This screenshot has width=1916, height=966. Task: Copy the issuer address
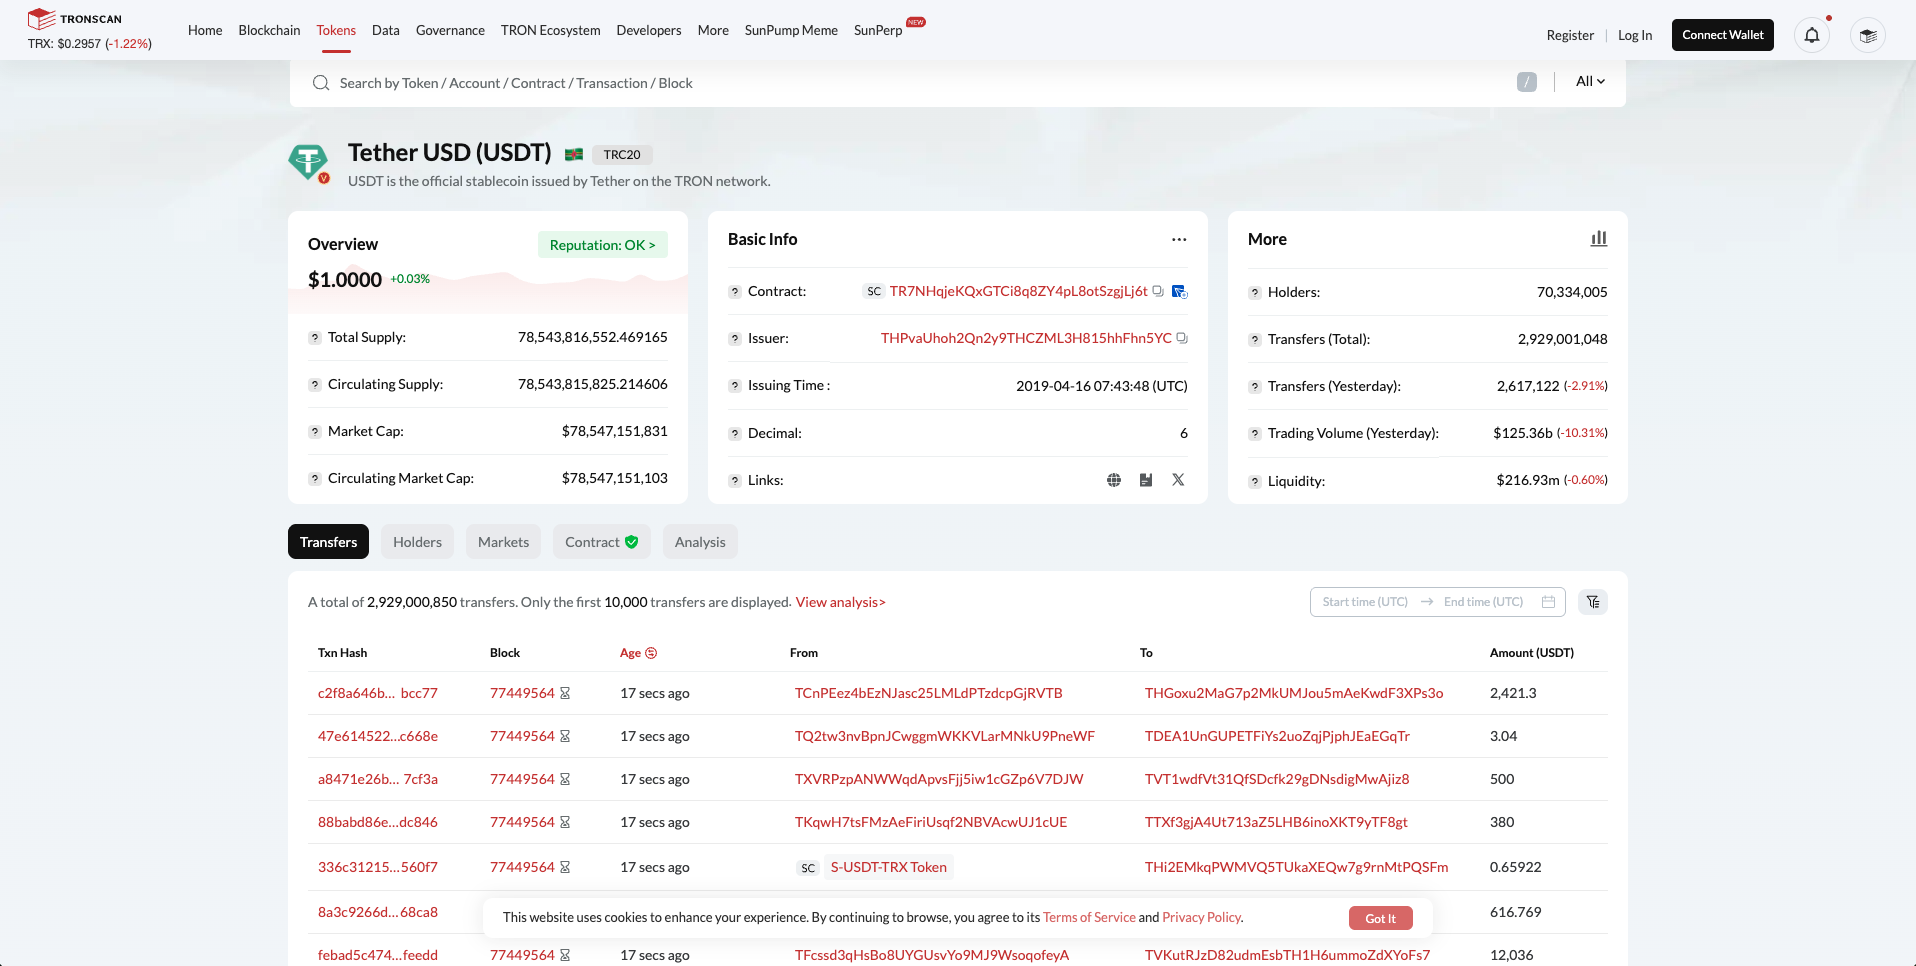coord(1182,338)
